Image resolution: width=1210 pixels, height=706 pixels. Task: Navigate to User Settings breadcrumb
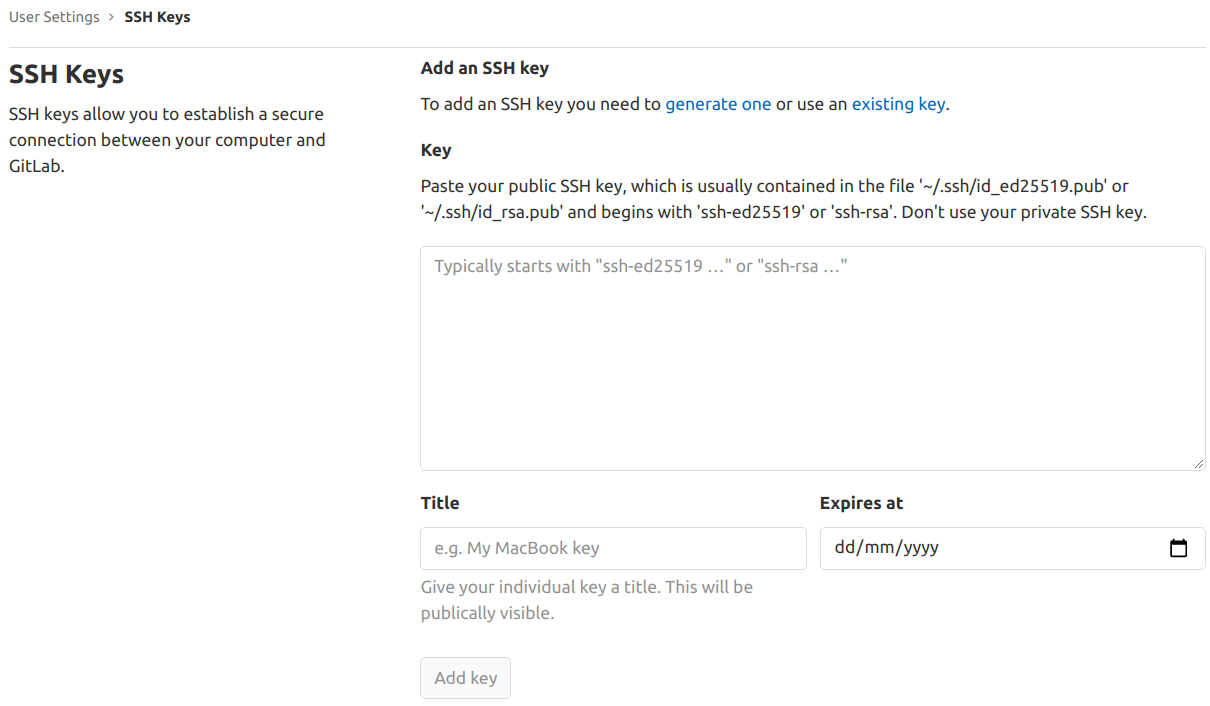click(54, 16)
